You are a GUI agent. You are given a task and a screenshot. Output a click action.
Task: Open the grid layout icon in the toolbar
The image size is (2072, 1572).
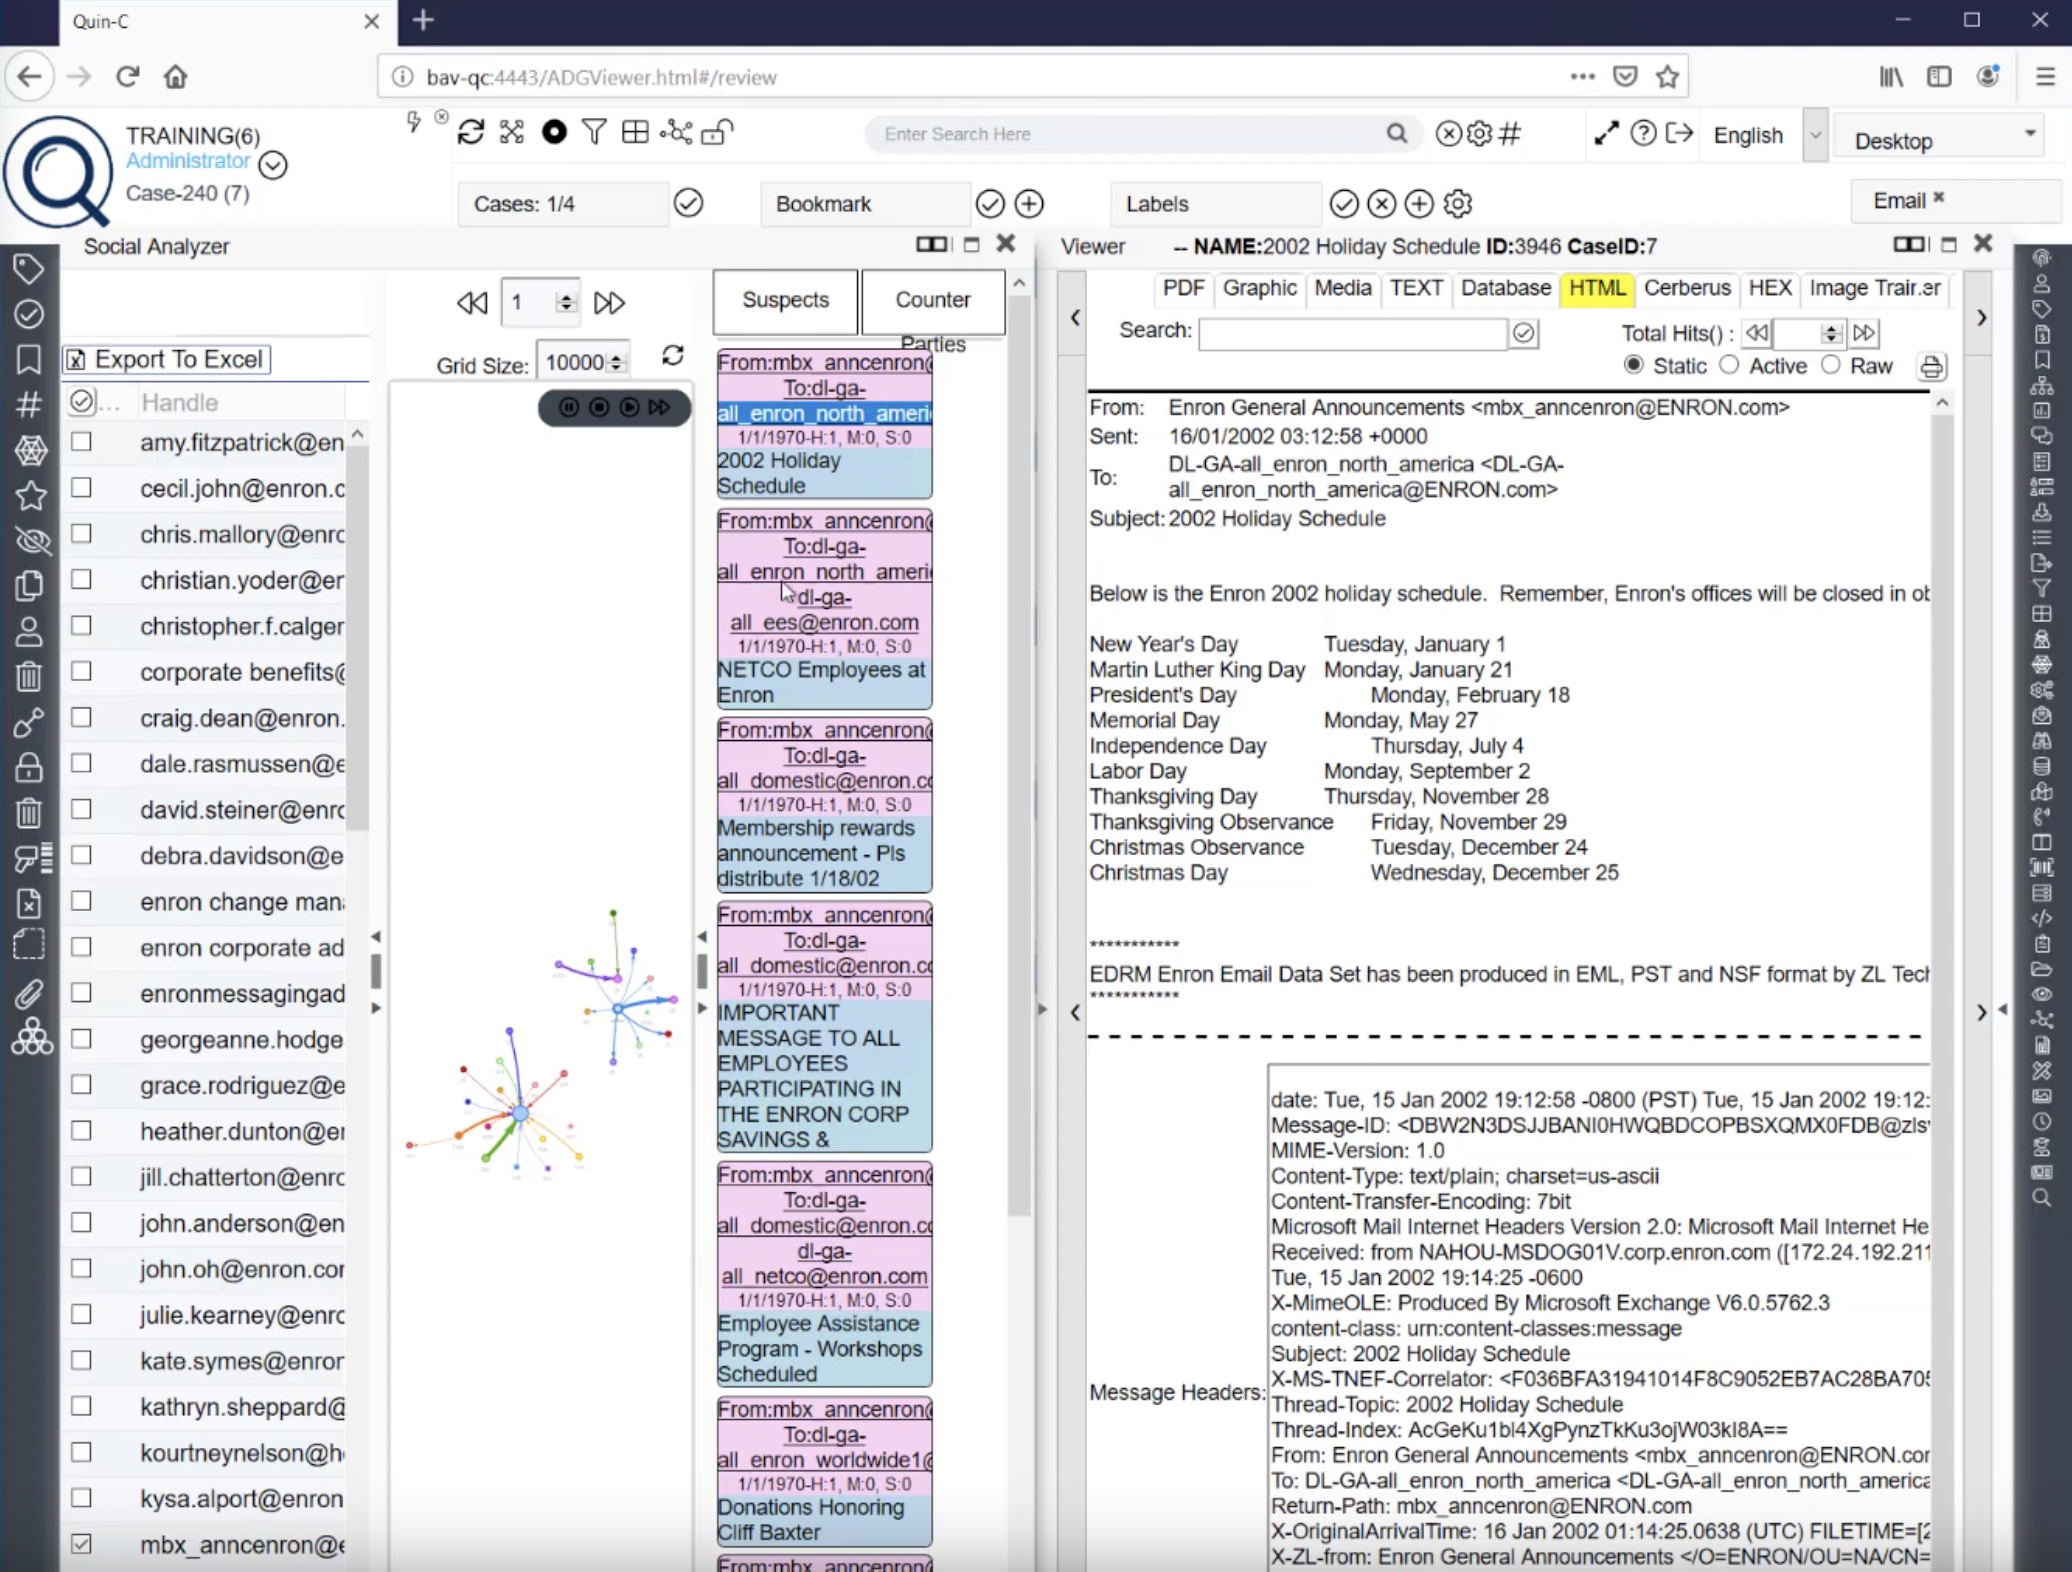pos(635,132)
